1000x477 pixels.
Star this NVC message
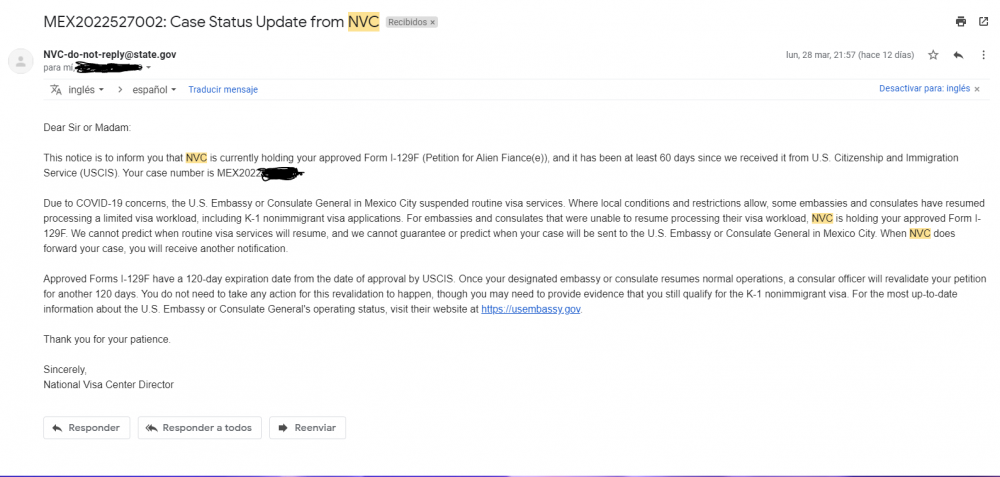tap(933, 55)
